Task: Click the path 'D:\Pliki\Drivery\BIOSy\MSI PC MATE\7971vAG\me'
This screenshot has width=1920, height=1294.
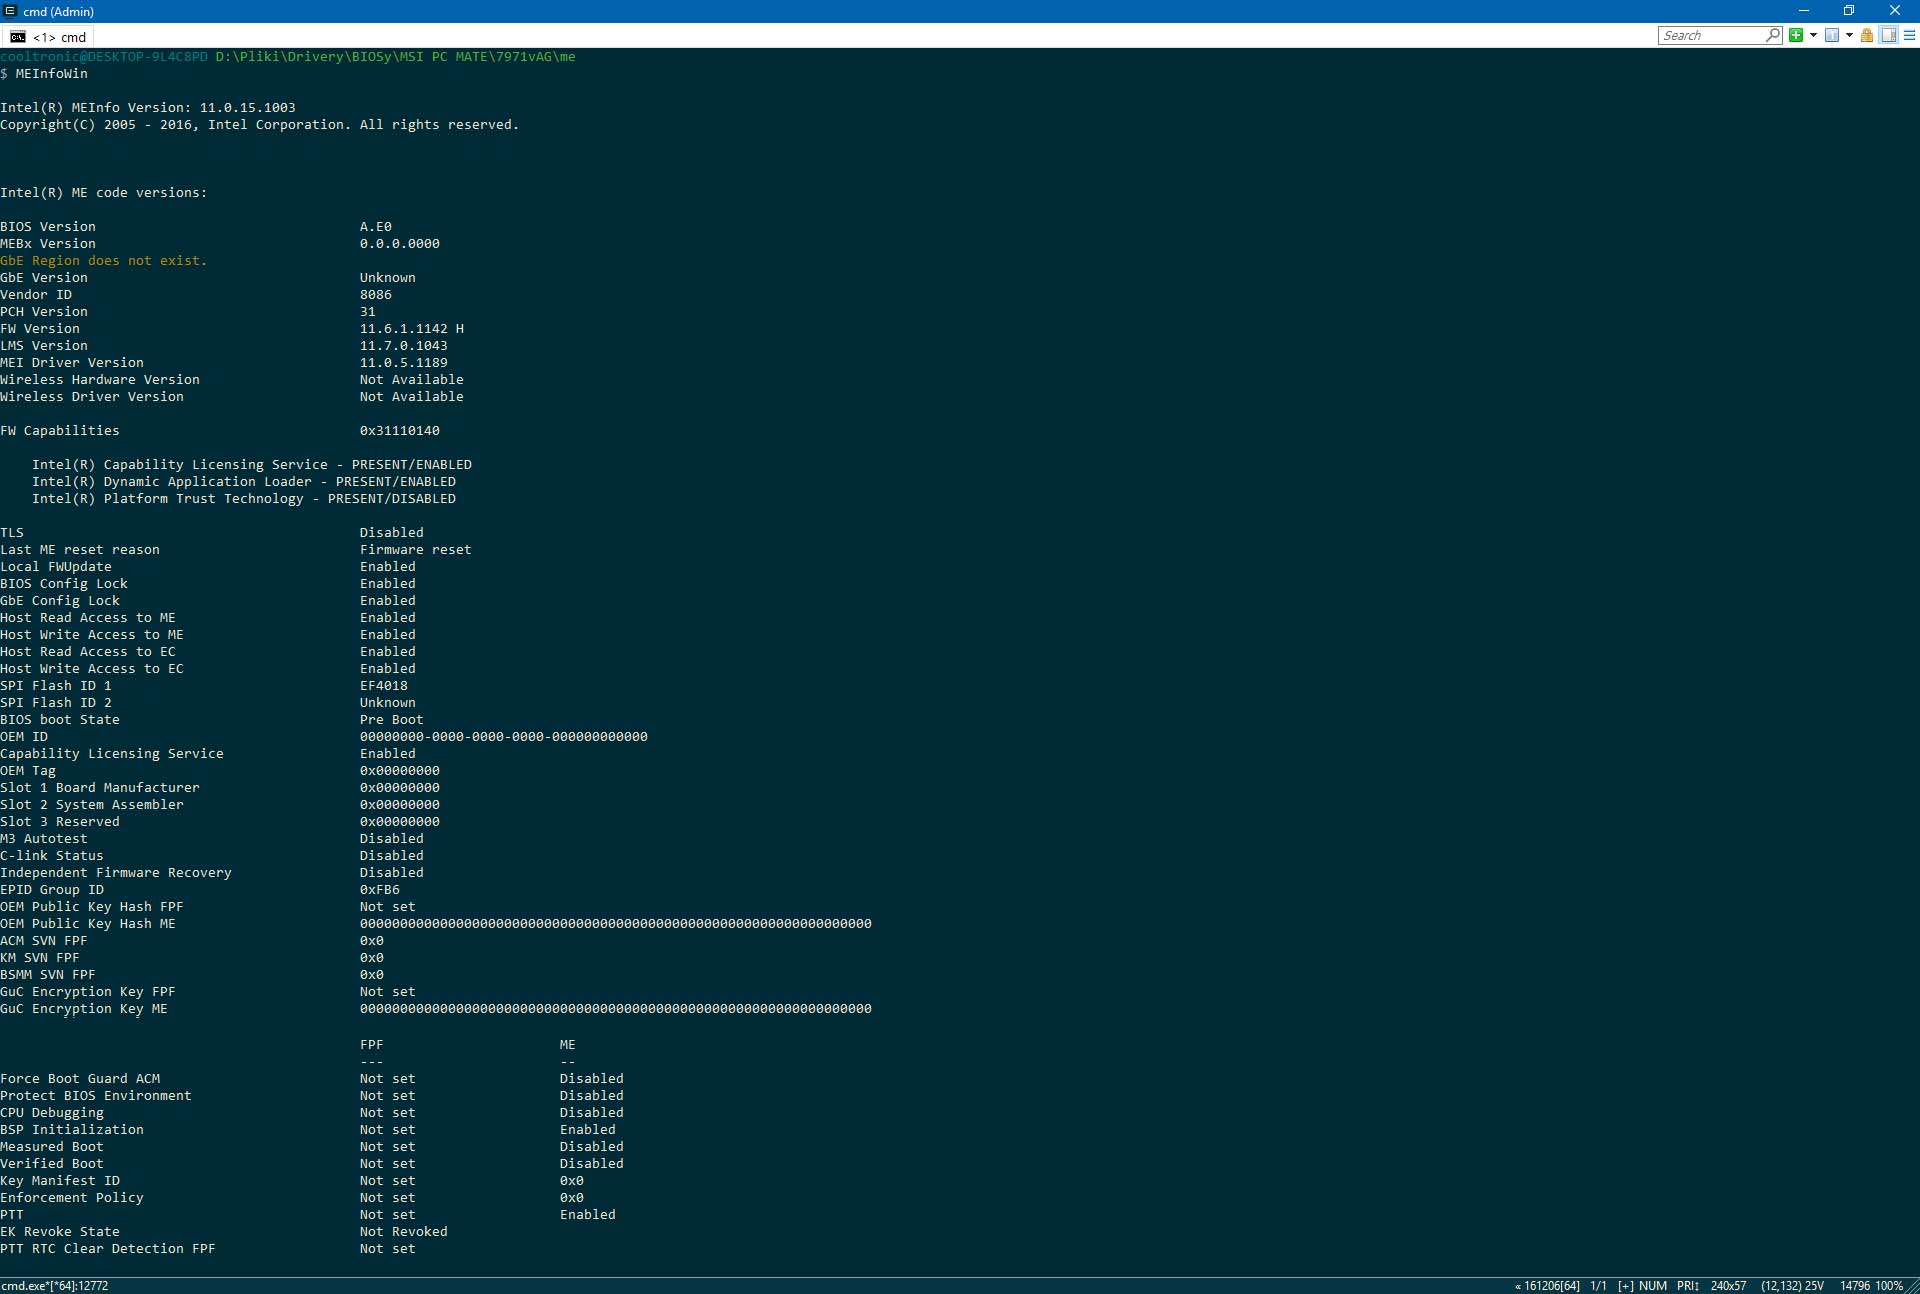Action: click(395, 57)
